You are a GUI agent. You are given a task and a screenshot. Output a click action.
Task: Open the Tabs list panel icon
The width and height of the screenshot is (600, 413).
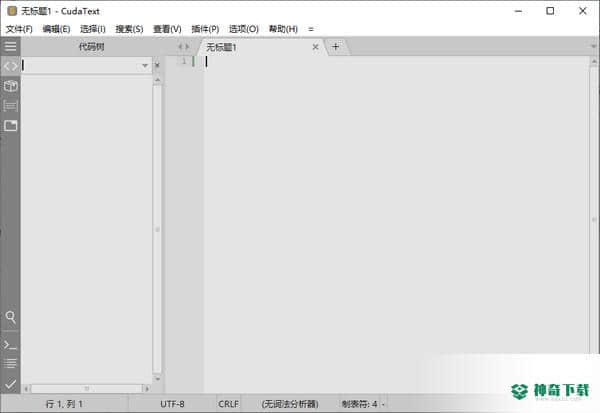pyautogui.click(x=10, y=126)
